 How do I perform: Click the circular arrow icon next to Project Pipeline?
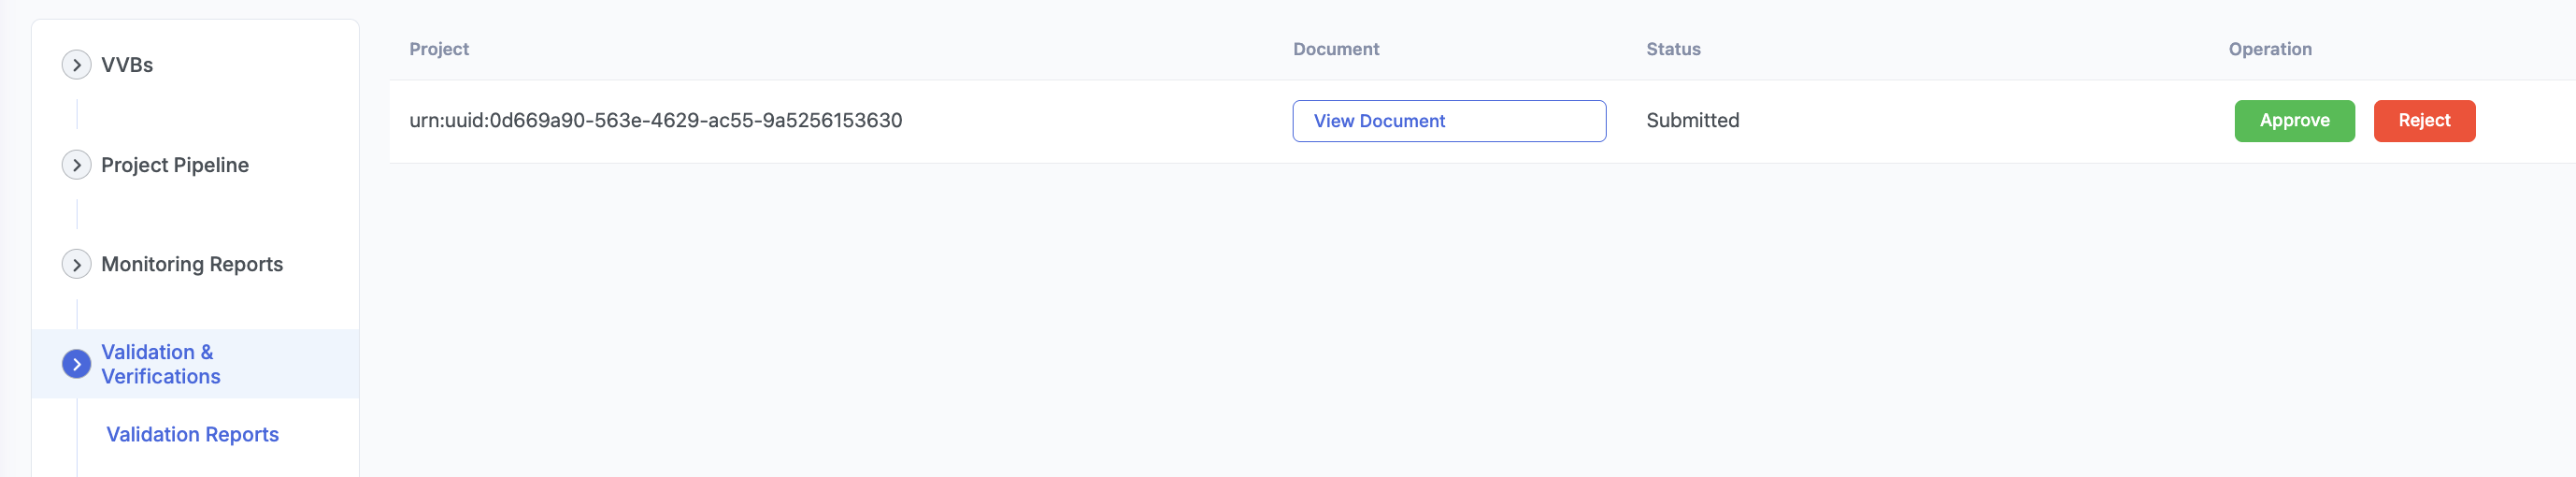[76, 165]
